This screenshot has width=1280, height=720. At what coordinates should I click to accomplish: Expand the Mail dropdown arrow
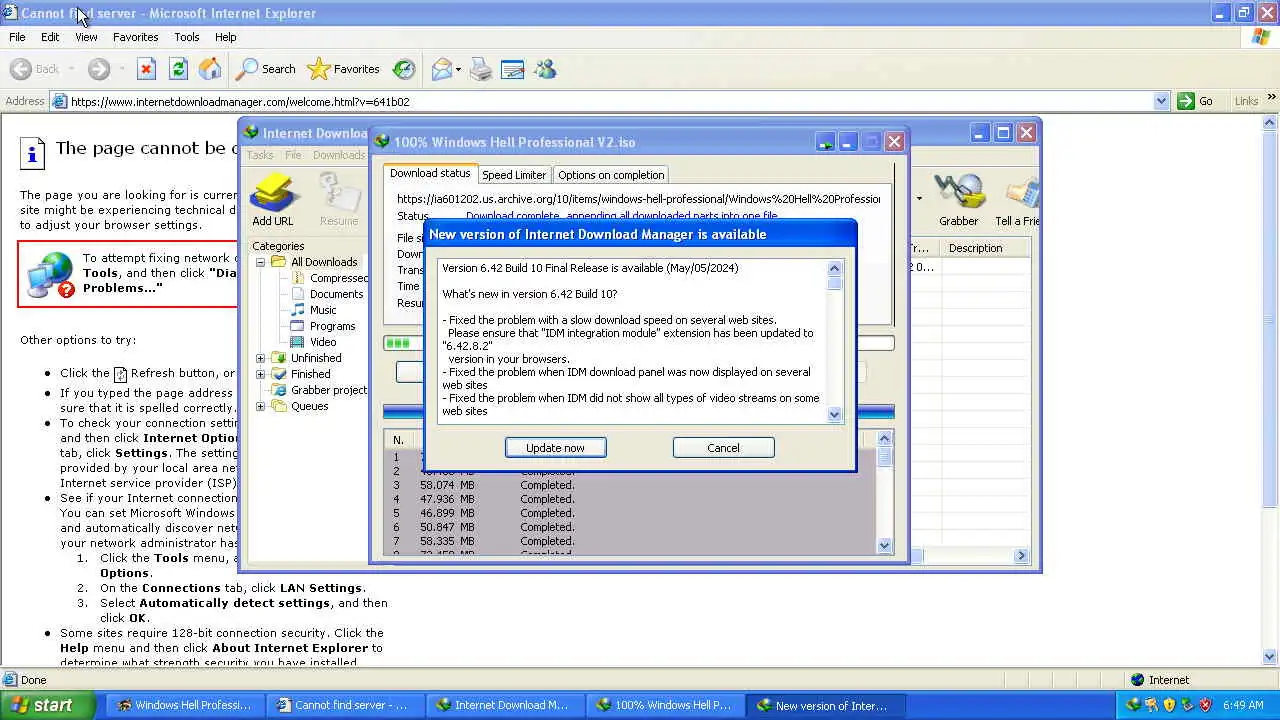tap(458, 69)
